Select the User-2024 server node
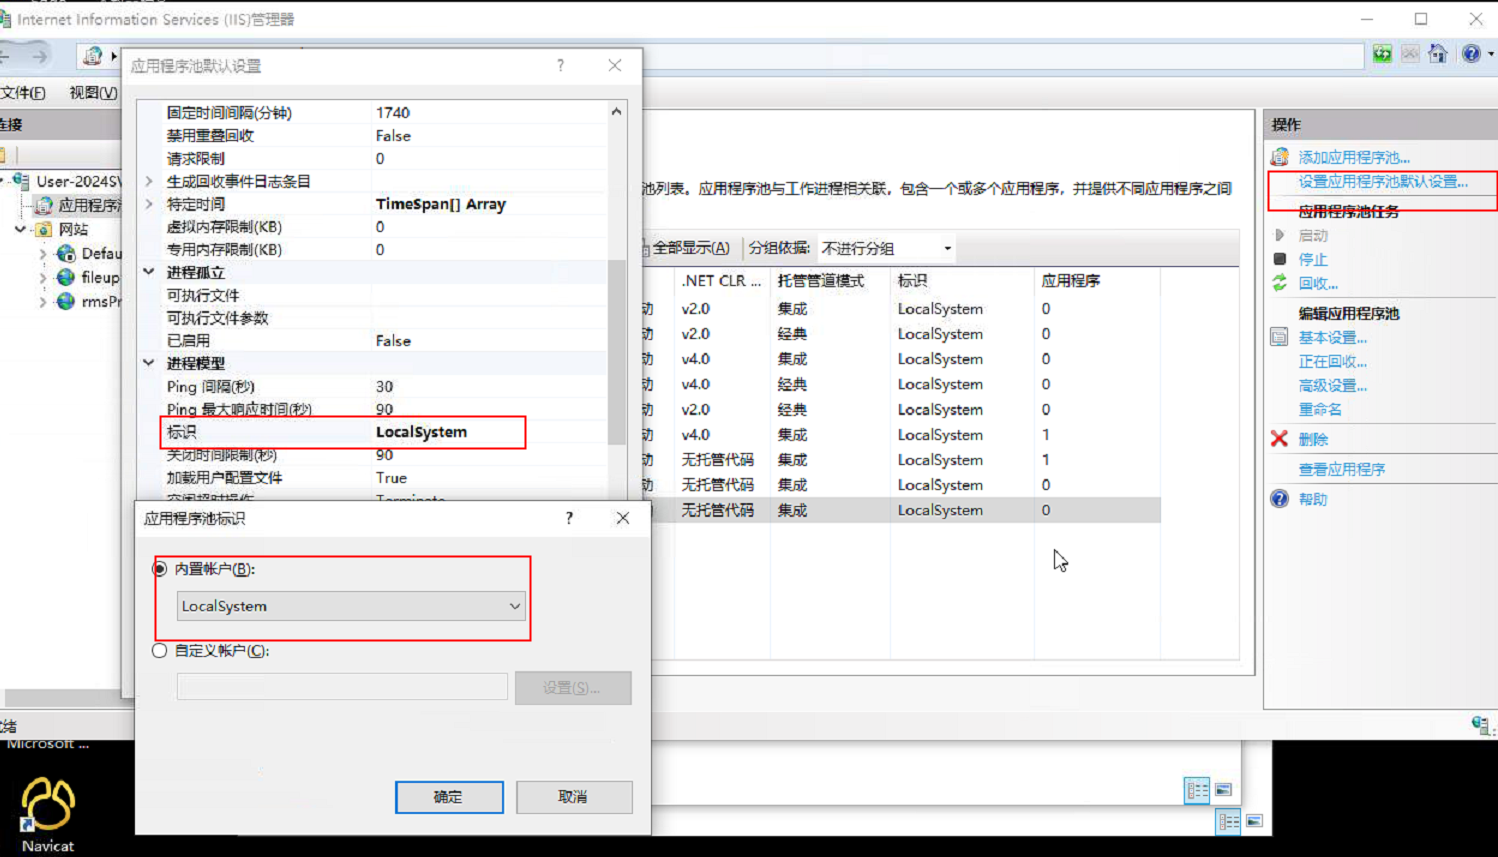 click(78, 181)
